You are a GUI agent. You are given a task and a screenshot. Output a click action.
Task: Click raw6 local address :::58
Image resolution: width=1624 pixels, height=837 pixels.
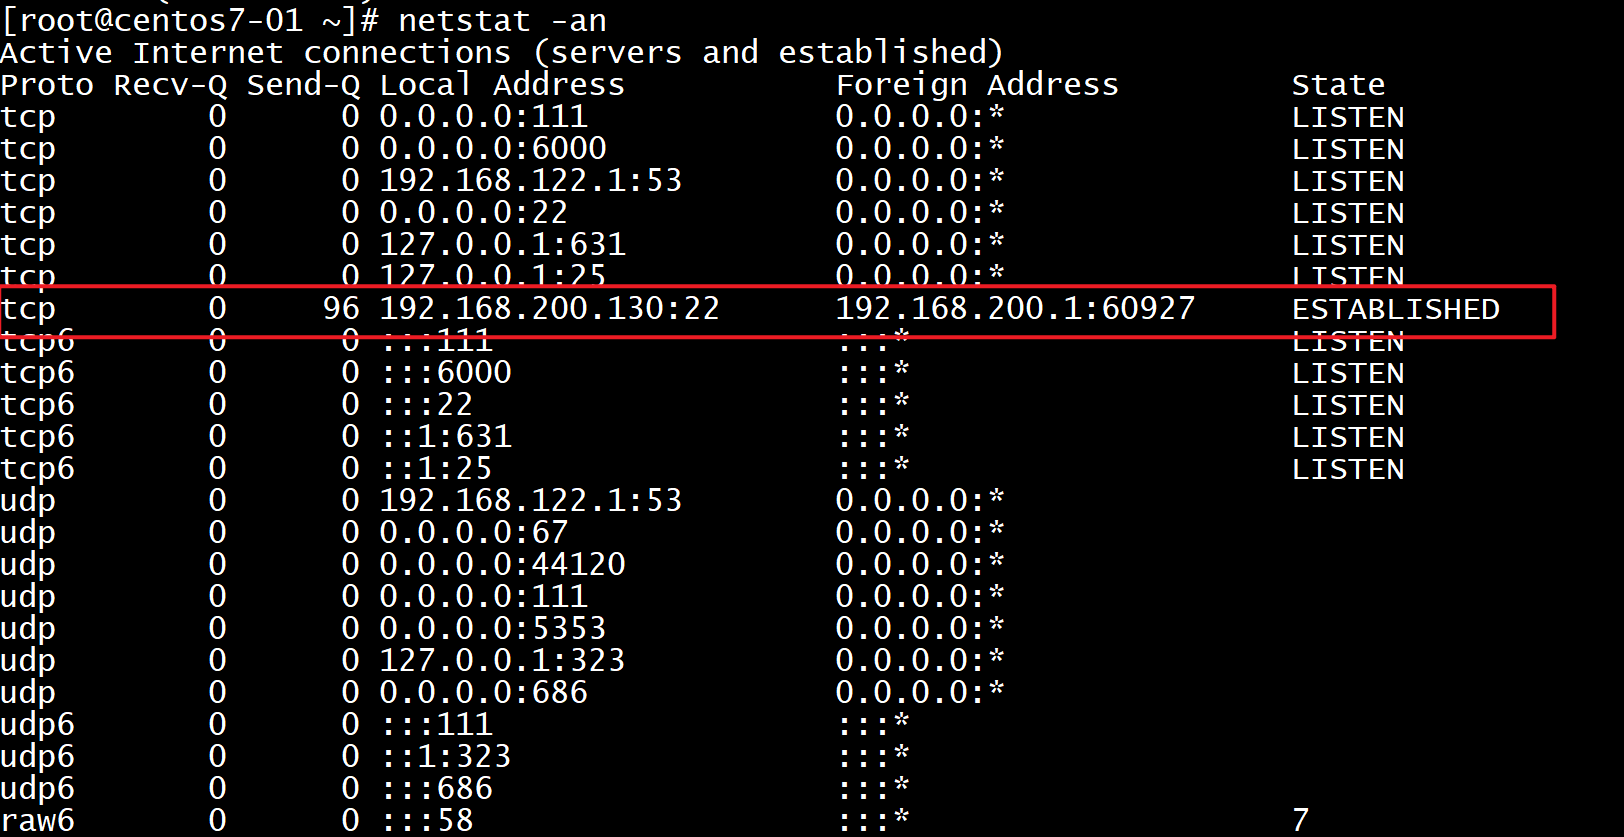coord(427,820)
